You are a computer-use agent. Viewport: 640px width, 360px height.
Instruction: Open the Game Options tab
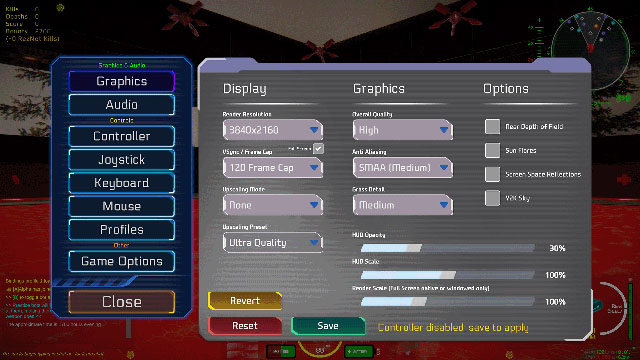tap(122, 261)
